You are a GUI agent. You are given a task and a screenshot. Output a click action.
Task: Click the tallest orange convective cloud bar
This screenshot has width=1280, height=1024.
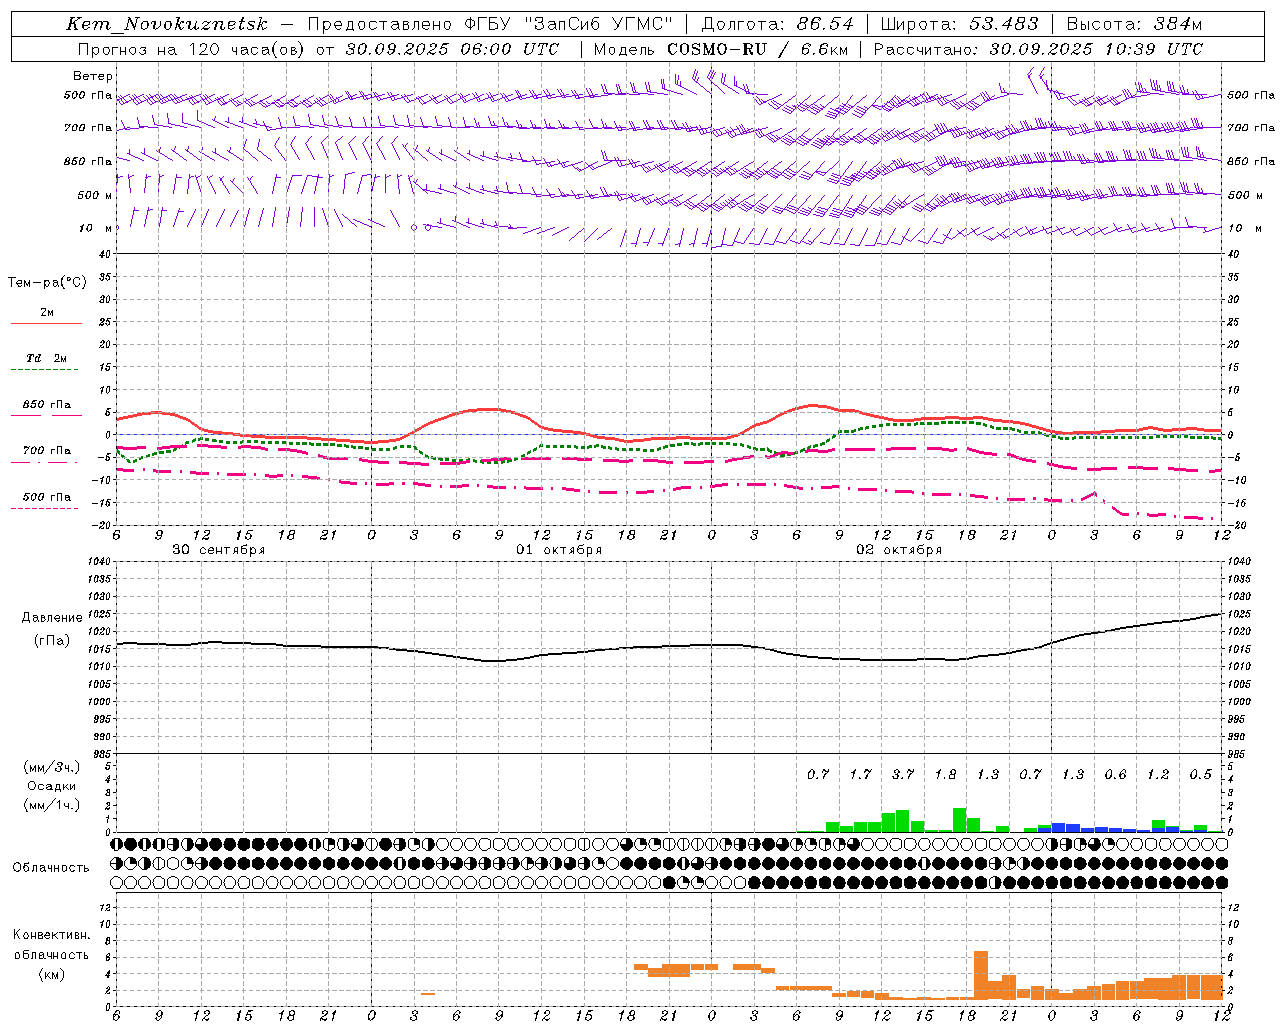(981, 975)
